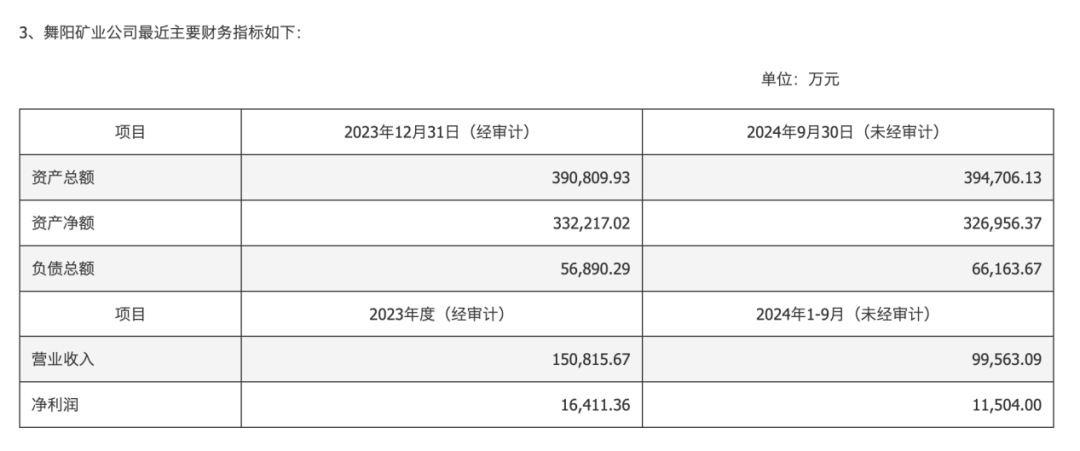Image resolution: width=1080 pixels, height=451 pixels.
Task: Select the 2024年9月30日（未经审计） column header
Action: pyautogui.click(x=848, y=132)
